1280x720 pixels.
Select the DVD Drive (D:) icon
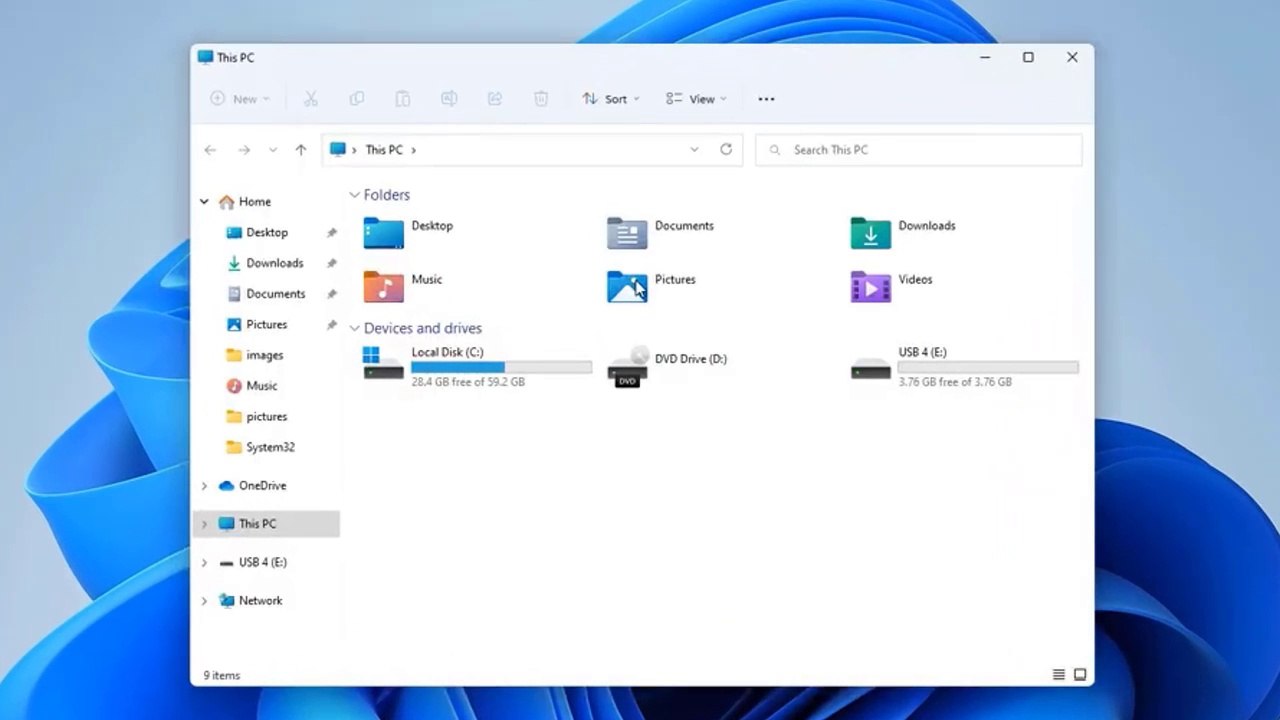pyautogui.click(x=627, y=367)
